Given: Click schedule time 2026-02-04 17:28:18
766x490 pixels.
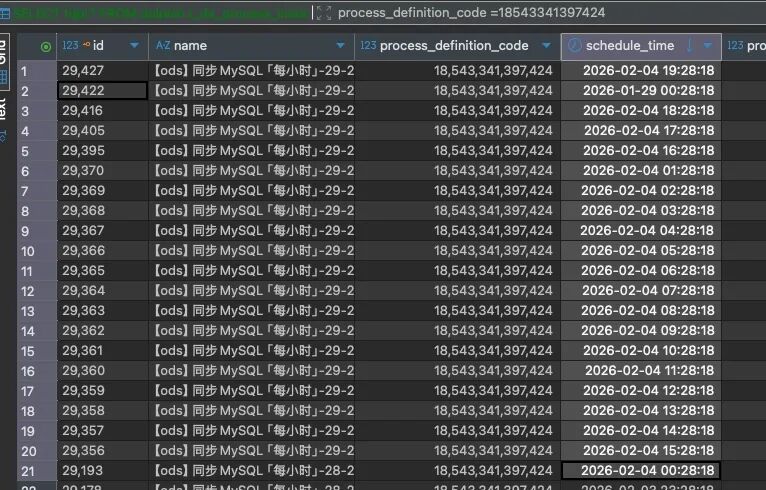Looking at the screenshot, I should (641, 131).
